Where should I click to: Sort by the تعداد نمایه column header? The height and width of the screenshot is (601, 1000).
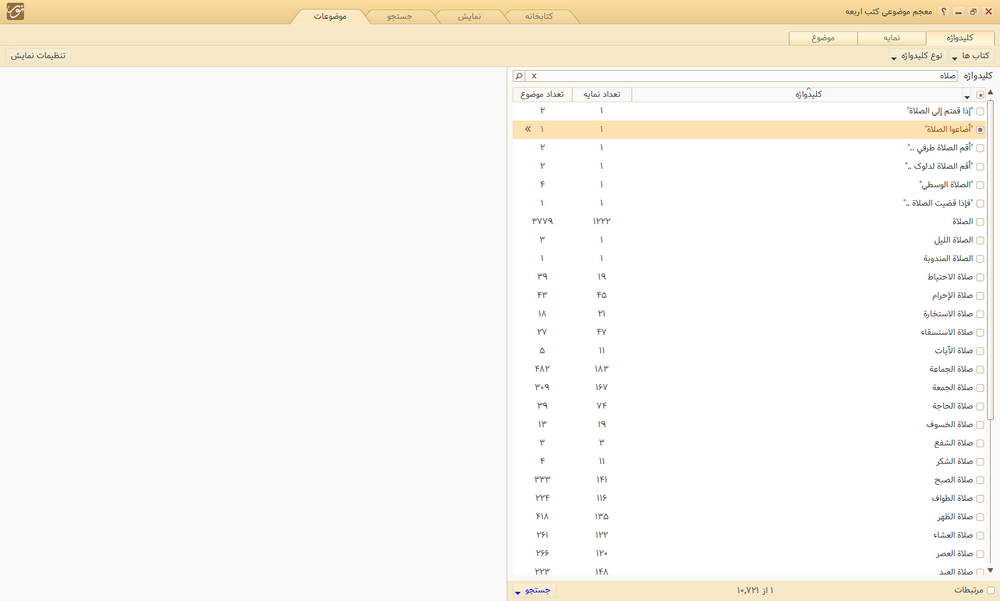click(x=601, y=94)
